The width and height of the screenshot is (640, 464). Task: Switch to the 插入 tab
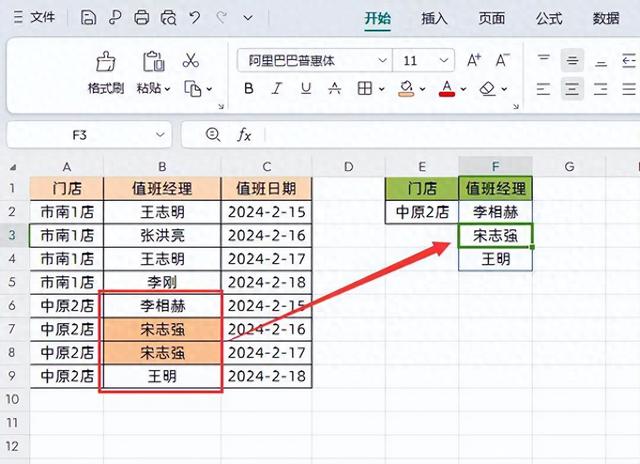(434, 18)
